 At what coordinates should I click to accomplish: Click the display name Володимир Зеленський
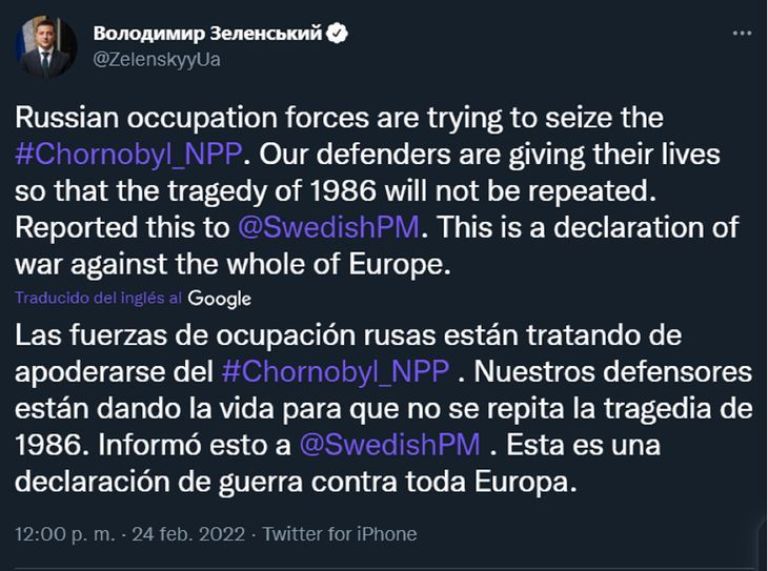pos(208,33)
